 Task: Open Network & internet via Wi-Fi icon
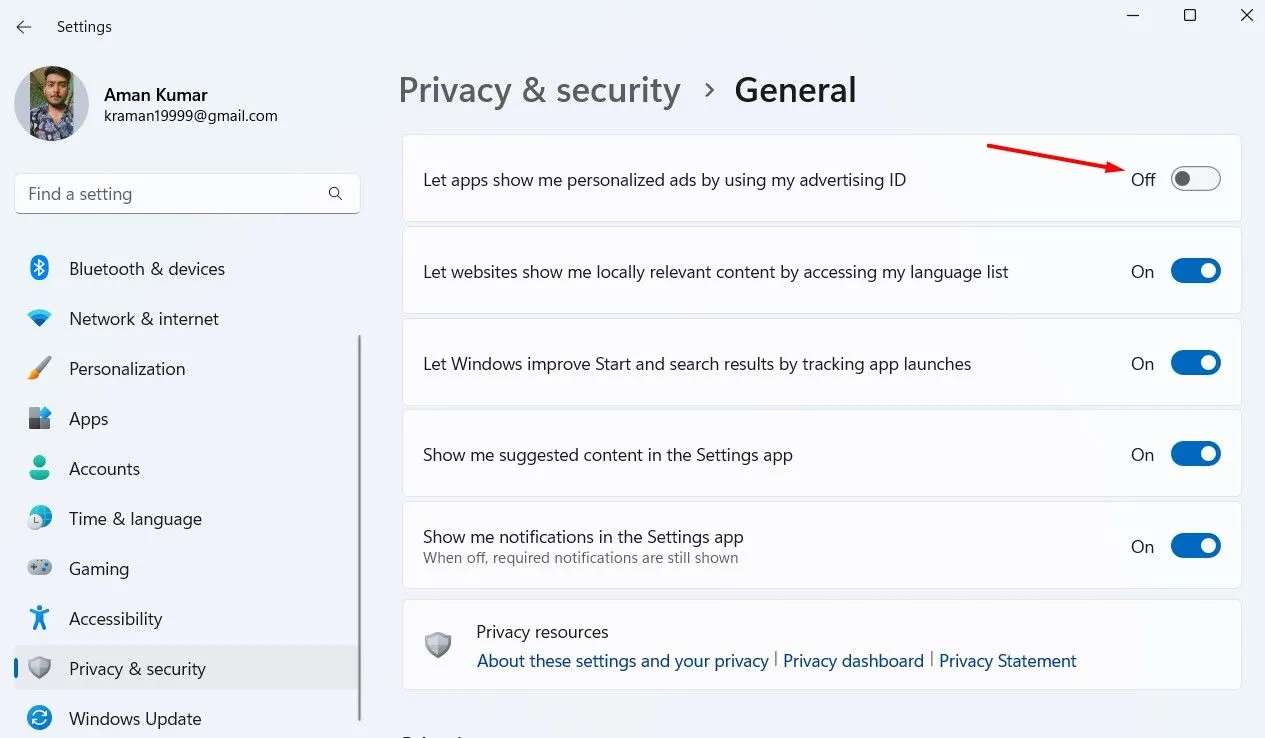(x=39, y=318)
